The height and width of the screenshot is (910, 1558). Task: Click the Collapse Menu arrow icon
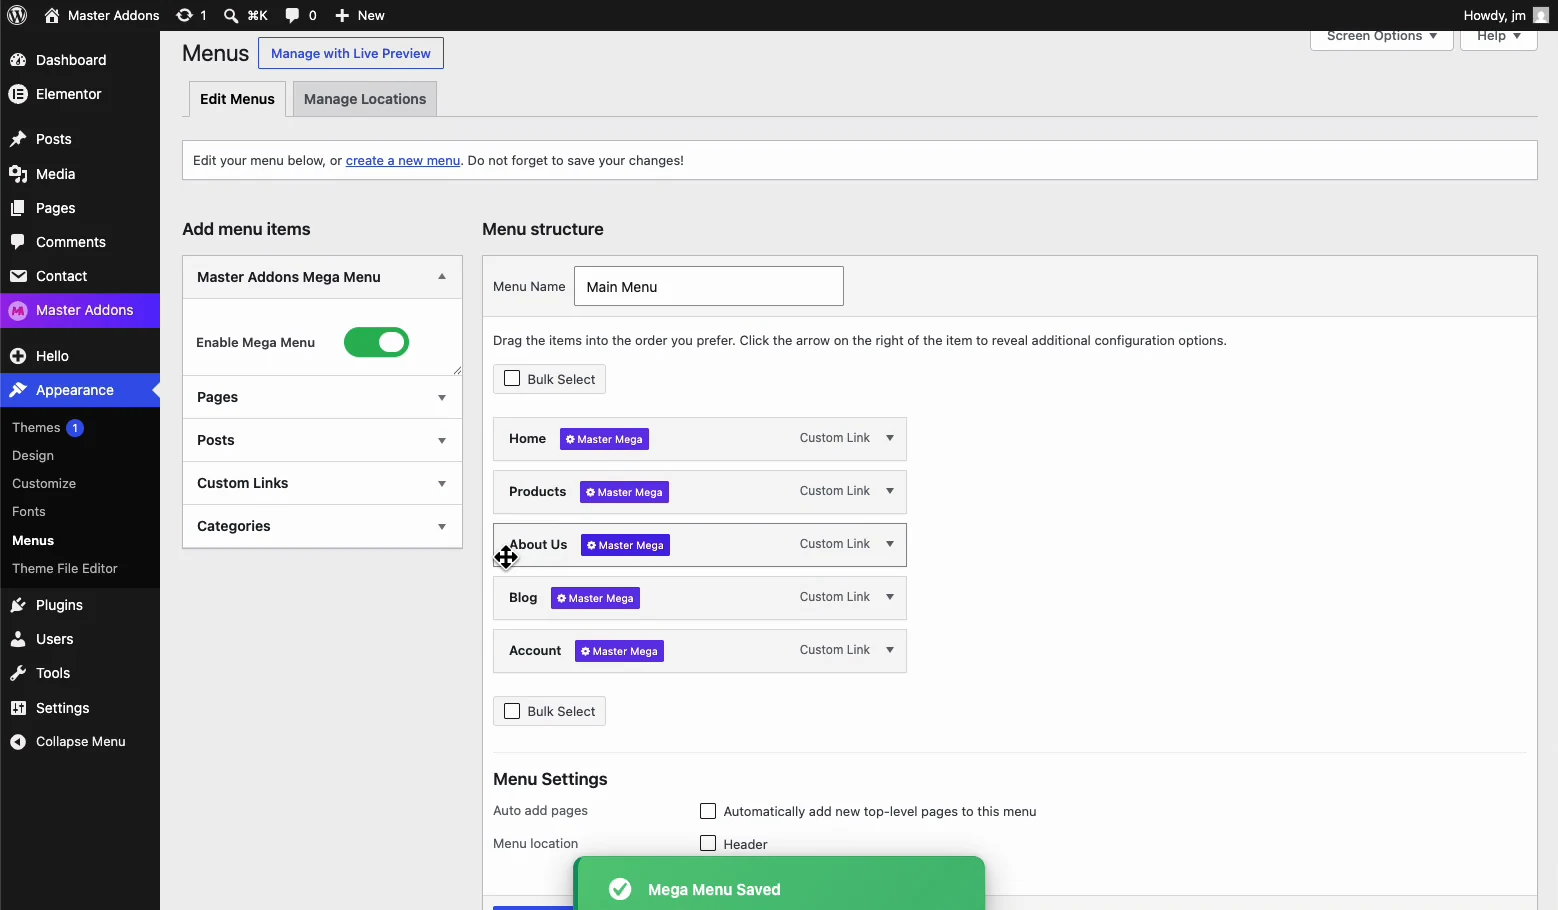[x=18, y=742]
